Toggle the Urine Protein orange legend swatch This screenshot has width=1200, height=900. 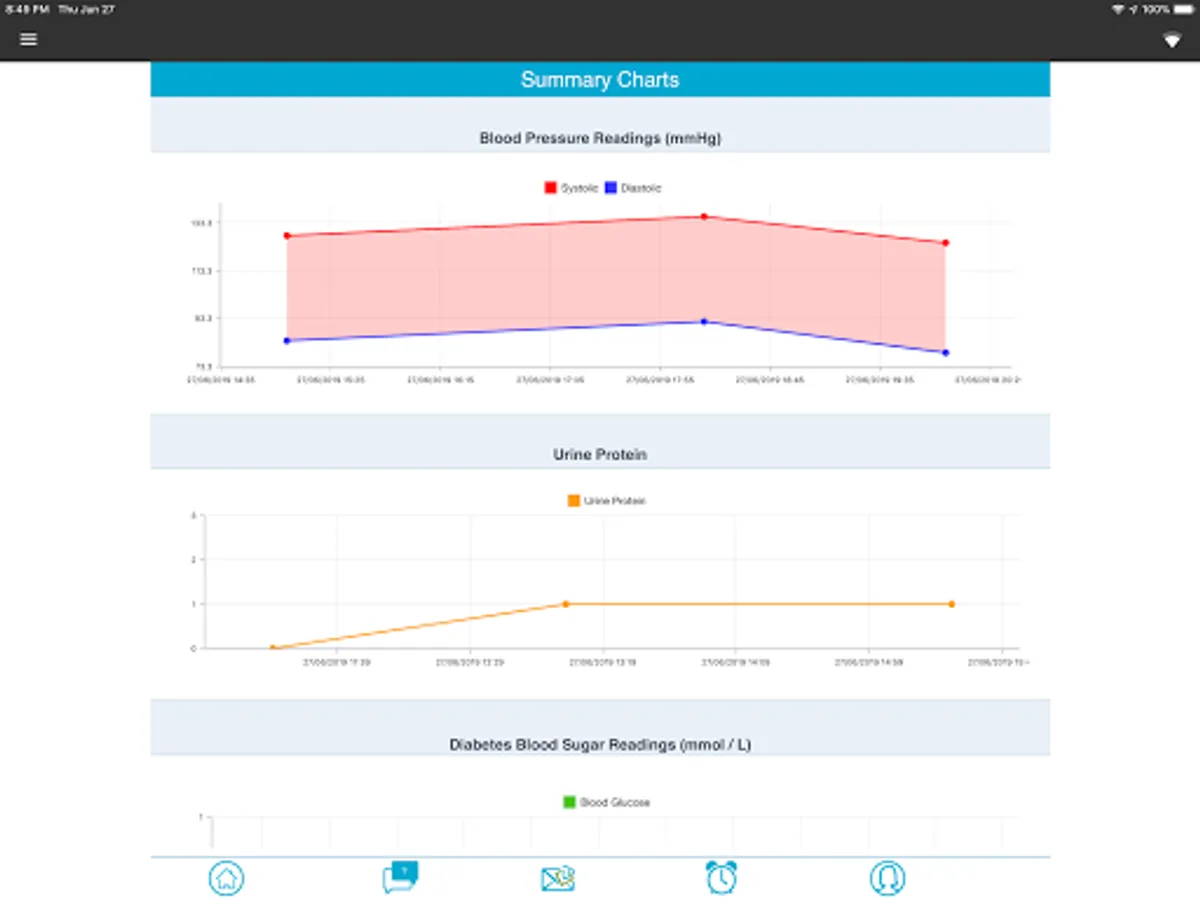[574, 500]
